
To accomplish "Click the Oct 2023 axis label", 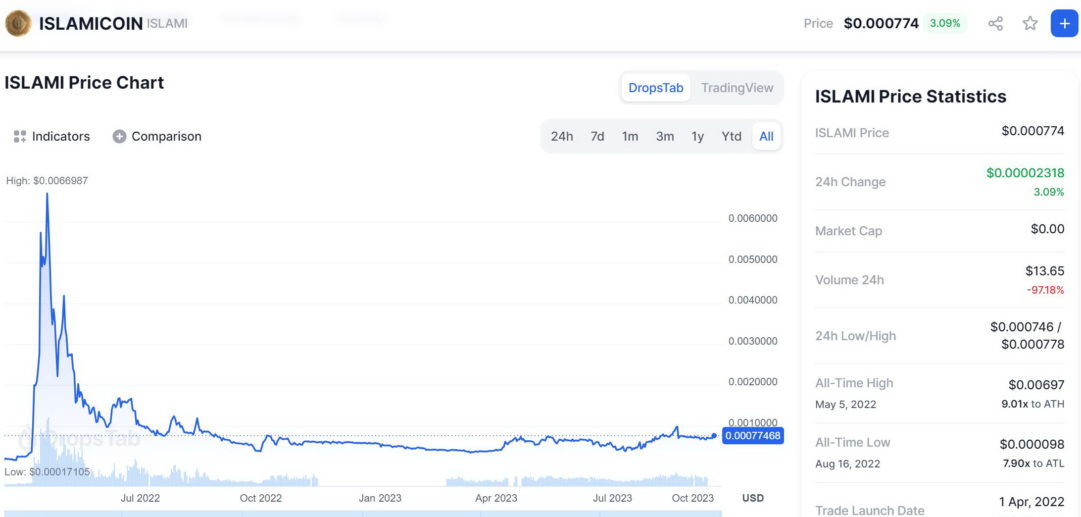I will pos(694,498).
